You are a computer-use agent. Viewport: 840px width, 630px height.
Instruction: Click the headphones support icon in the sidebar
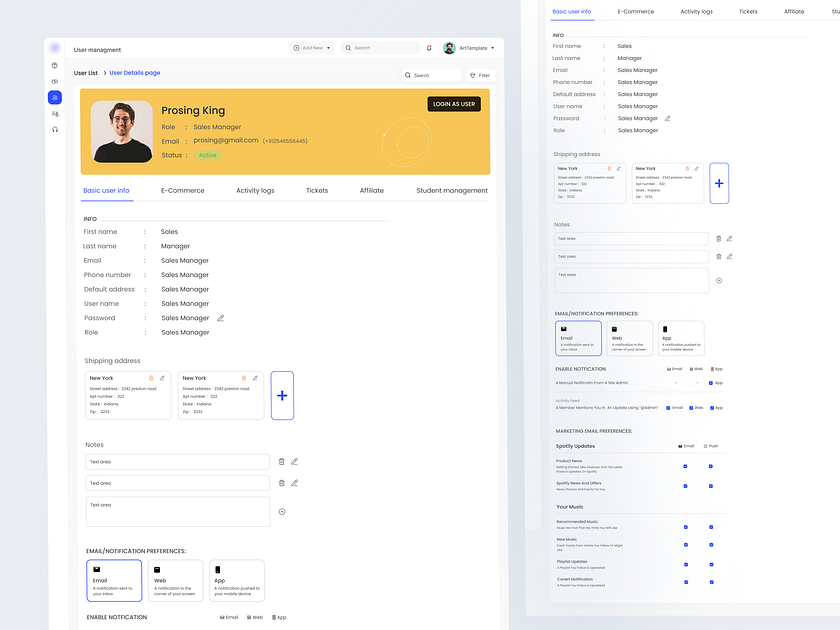tap(55, 129)
